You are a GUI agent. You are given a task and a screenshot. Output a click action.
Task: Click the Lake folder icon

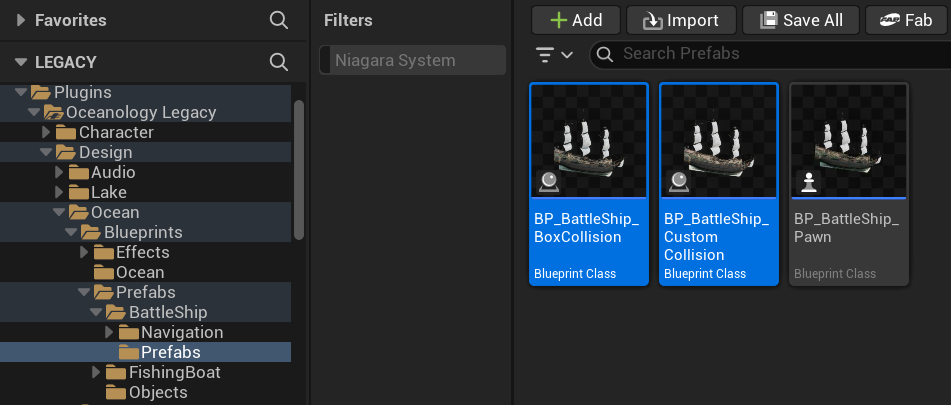point(79,192)
